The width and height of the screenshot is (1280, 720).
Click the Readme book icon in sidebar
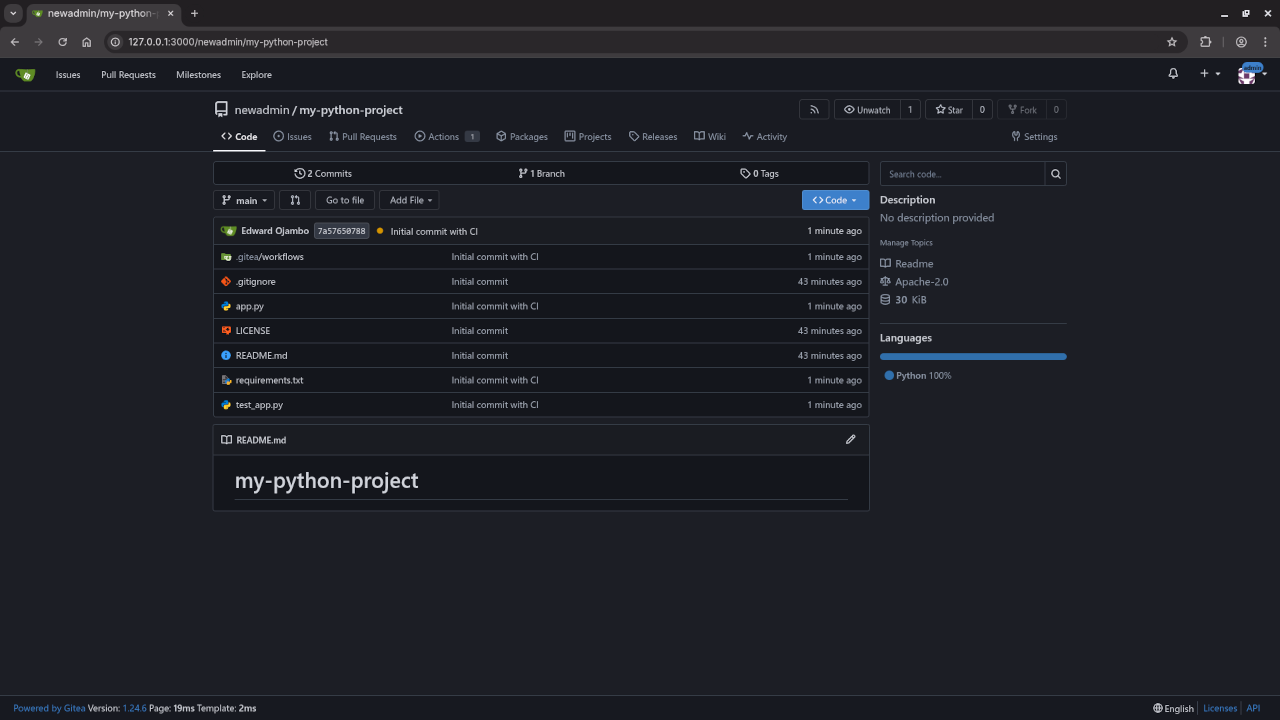(885, 264)
